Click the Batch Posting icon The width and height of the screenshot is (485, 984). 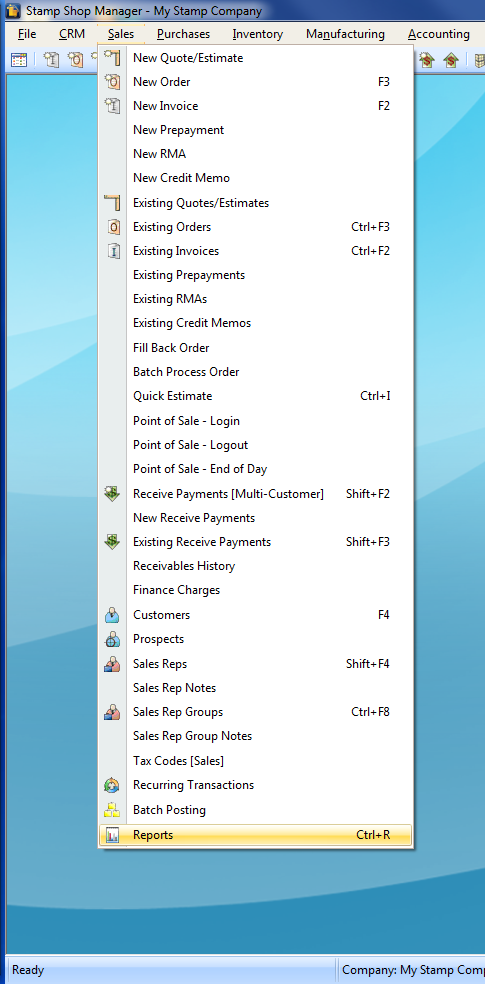(112, 810)
